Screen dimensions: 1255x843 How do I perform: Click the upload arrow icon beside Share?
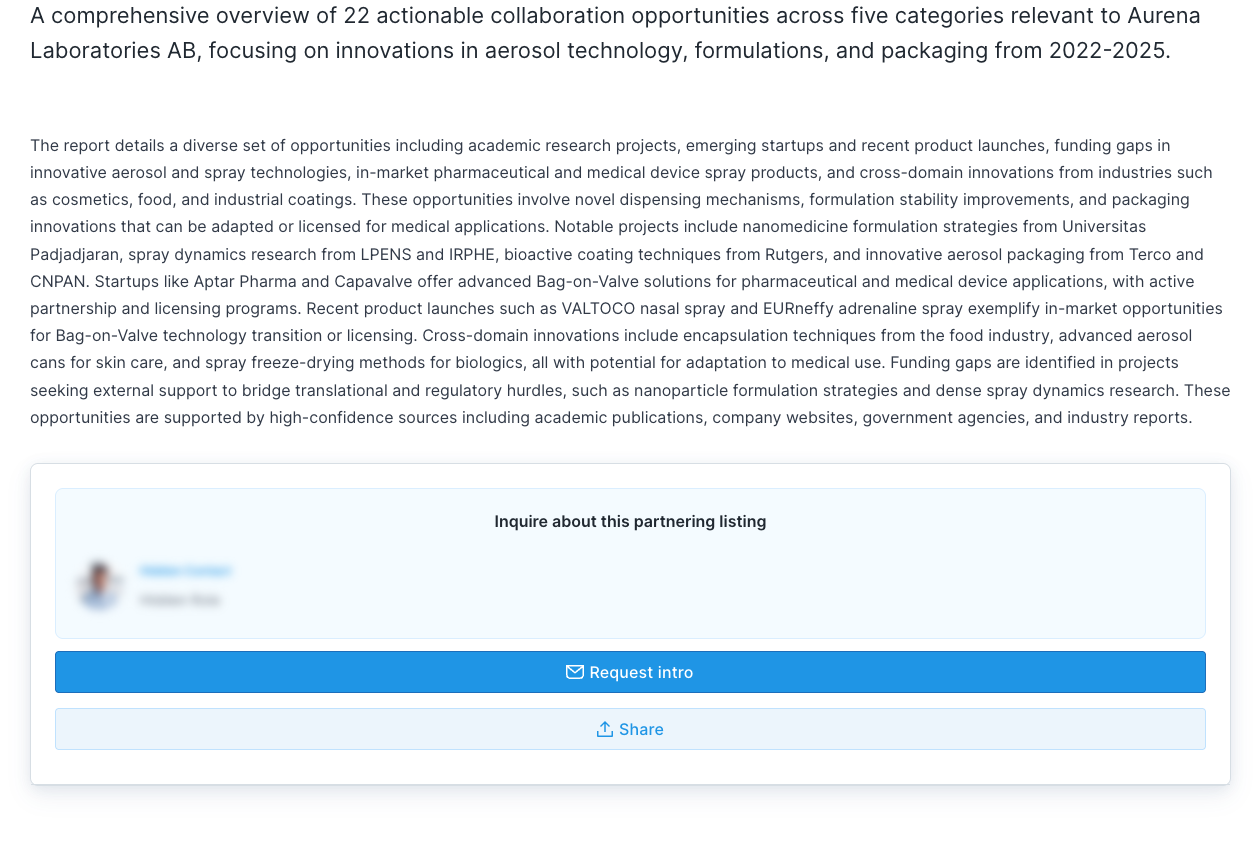tap(604, 729)
